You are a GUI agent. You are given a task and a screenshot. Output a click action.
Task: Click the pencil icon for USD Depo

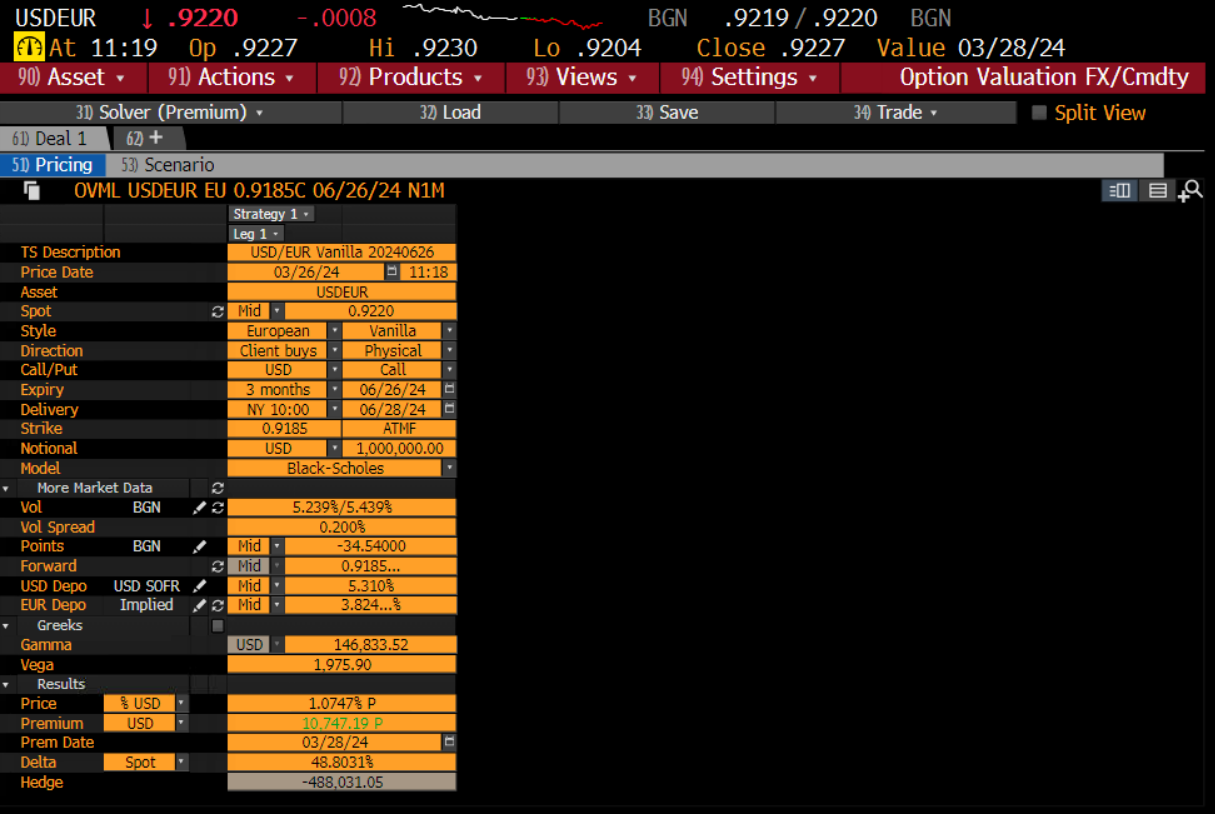[200, 586]
